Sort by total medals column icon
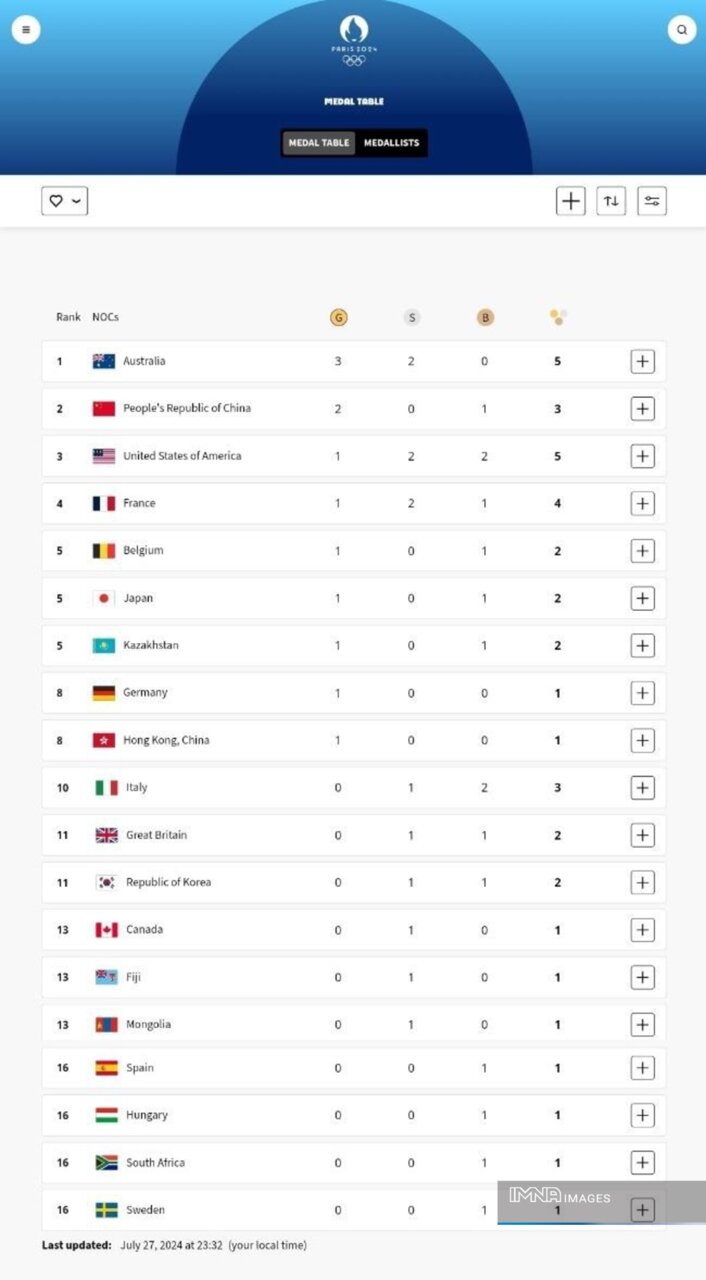The image size is (706, 1280). pyautogui.click(x=558, y=317)
